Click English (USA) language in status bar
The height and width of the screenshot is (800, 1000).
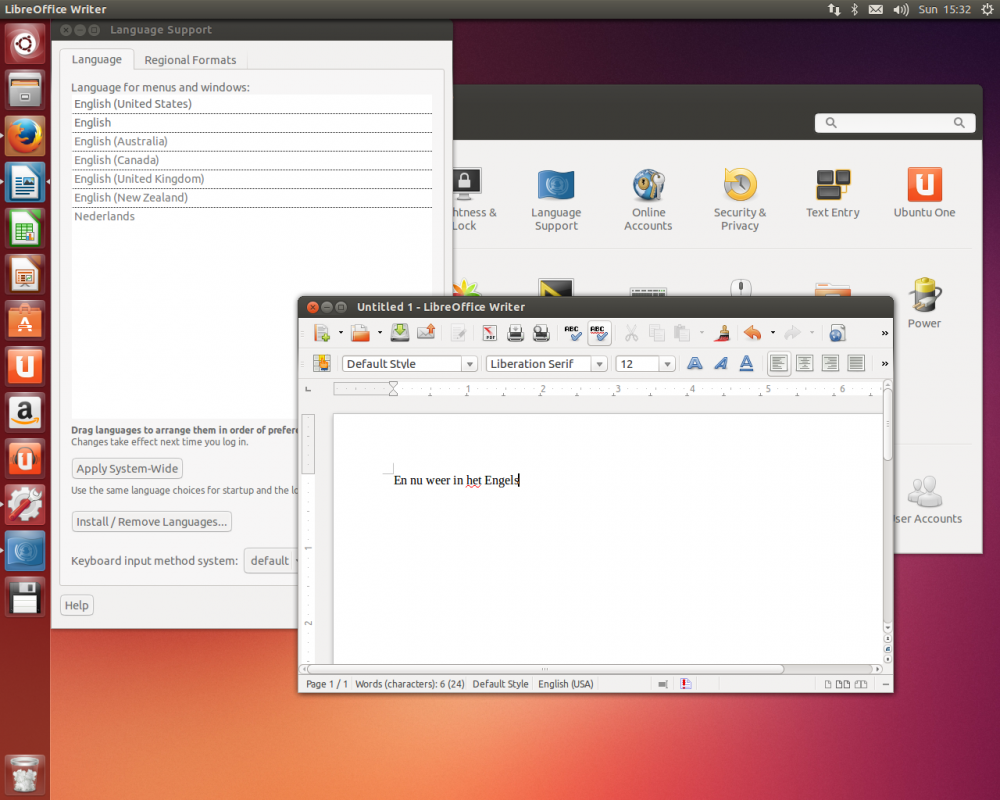point(566,684)
